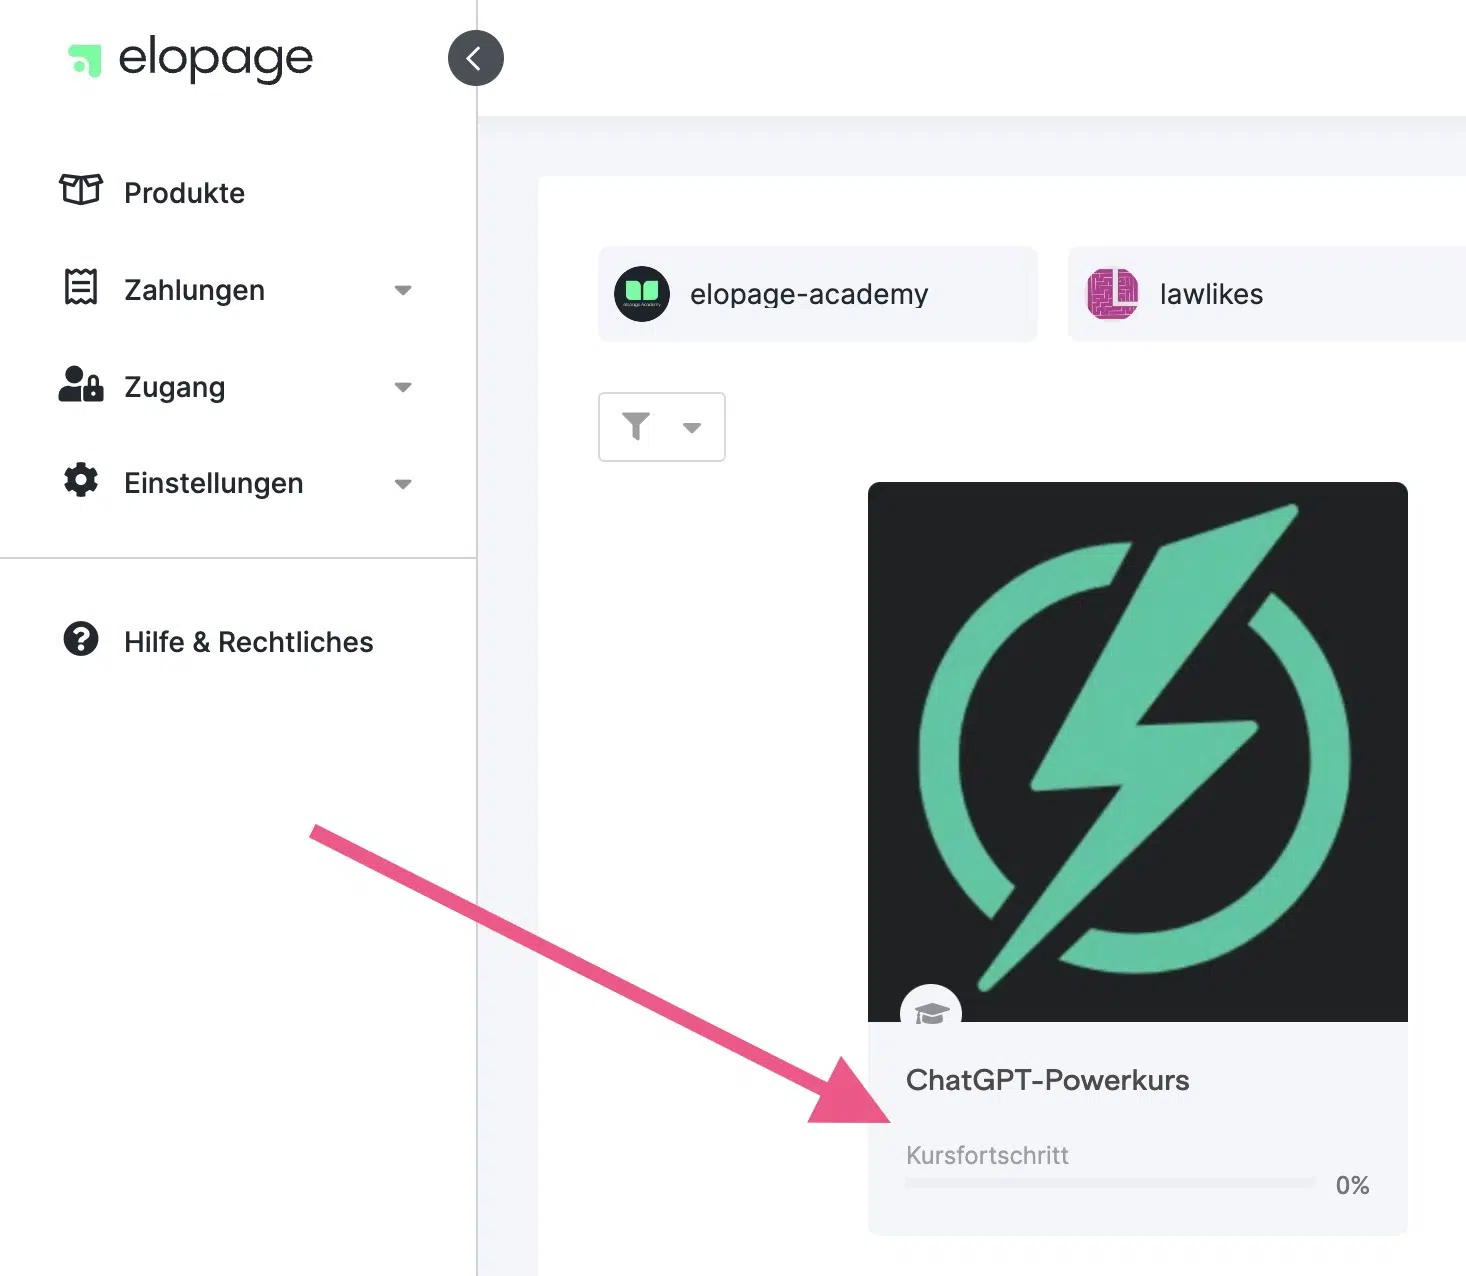Open the ChatGPT-Powerkurs course title
Image resolution: width=1466 pixels, height=1276 pixels.
pyautogui.click(x=1047, y=1080)
